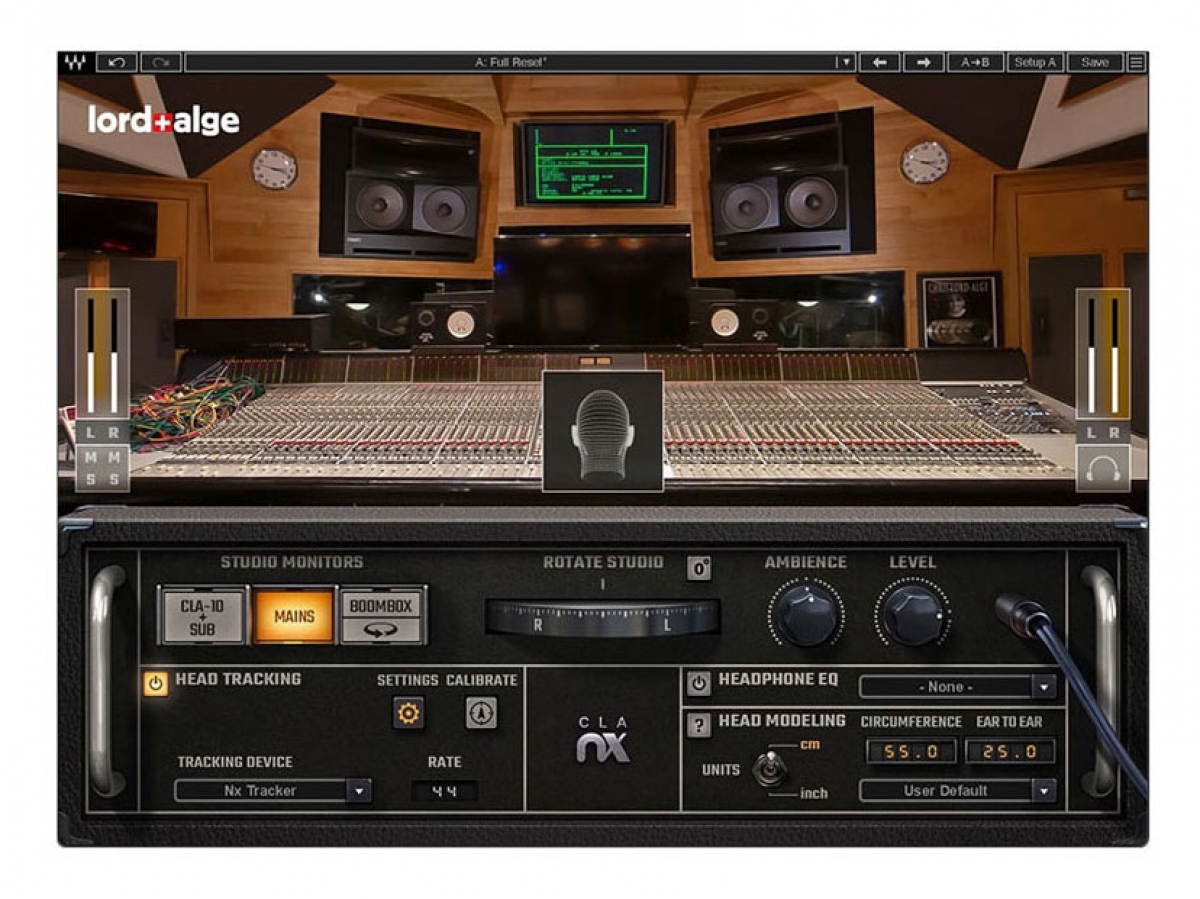Viewport: 1200px width, 899px height.
Task: Select the CLA-10 + SUB studio monitors
Action: point(201,616)
